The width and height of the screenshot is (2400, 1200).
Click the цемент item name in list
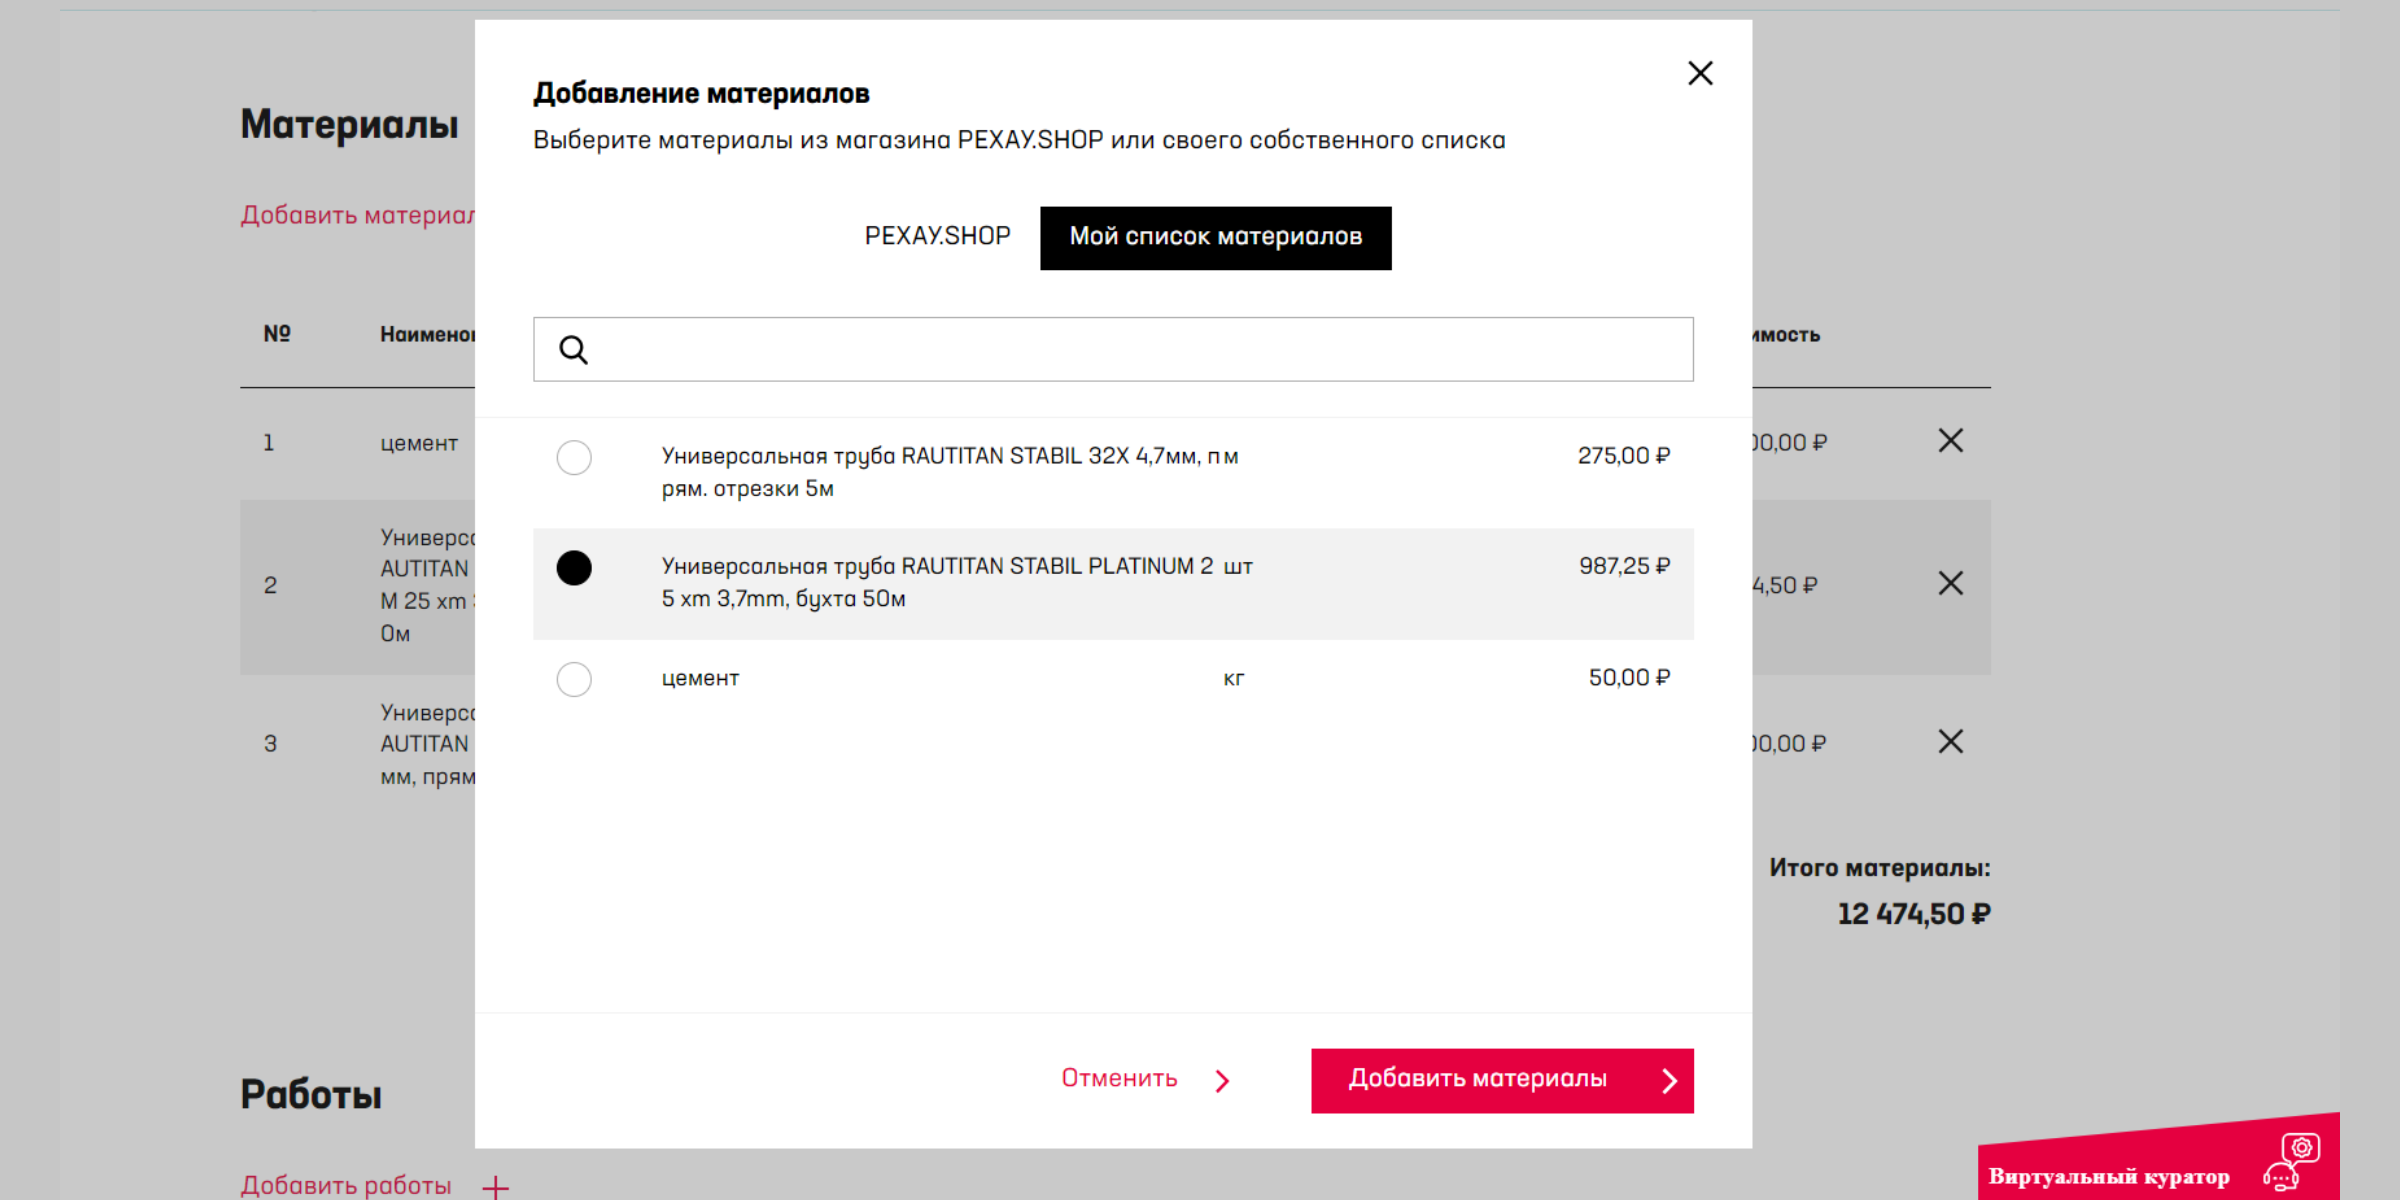700,679
